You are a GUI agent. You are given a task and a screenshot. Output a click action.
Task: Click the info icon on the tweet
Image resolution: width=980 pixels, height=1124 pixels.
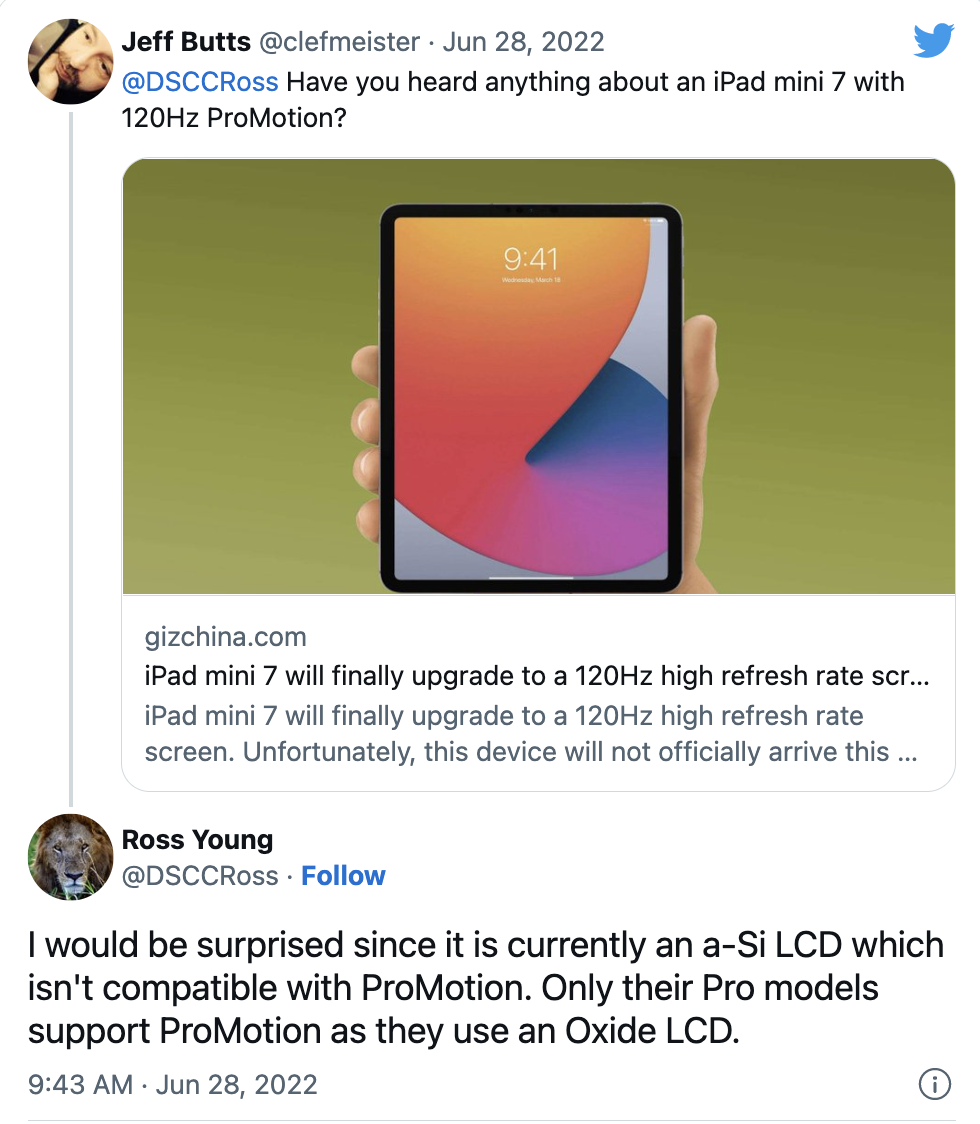tap(934, 1084)
